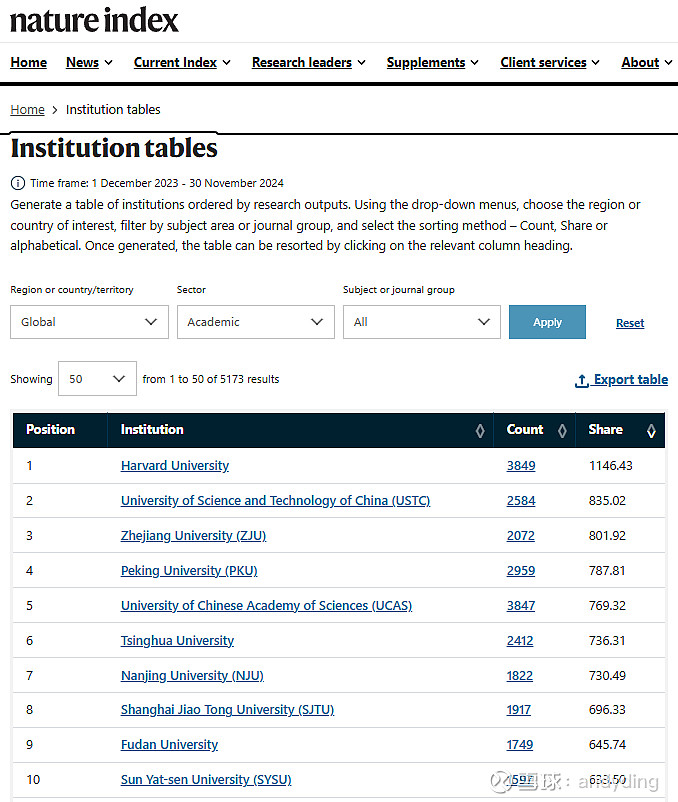Image resolution: width=678 pixels, height=802 pixels.
Task: Sort table by Count column arrows
Action: coord(562,430)
